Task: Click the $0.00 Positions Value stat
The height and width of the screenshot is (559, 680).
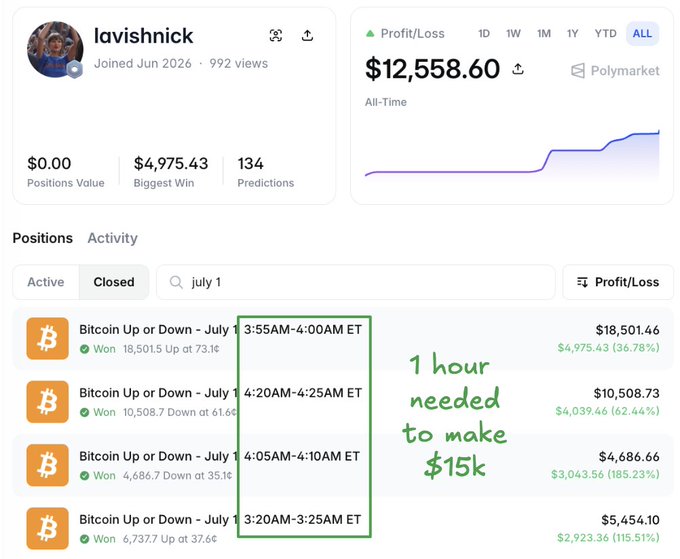Action: (66, 172)
